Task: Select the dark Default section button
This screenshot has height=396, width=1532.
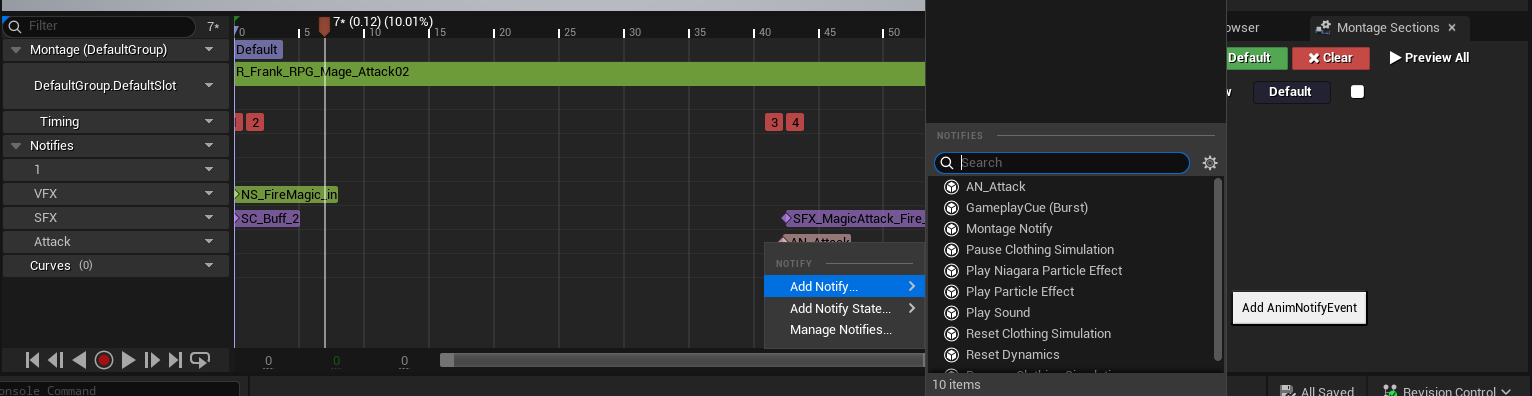Action: [x=1290, y=92]
